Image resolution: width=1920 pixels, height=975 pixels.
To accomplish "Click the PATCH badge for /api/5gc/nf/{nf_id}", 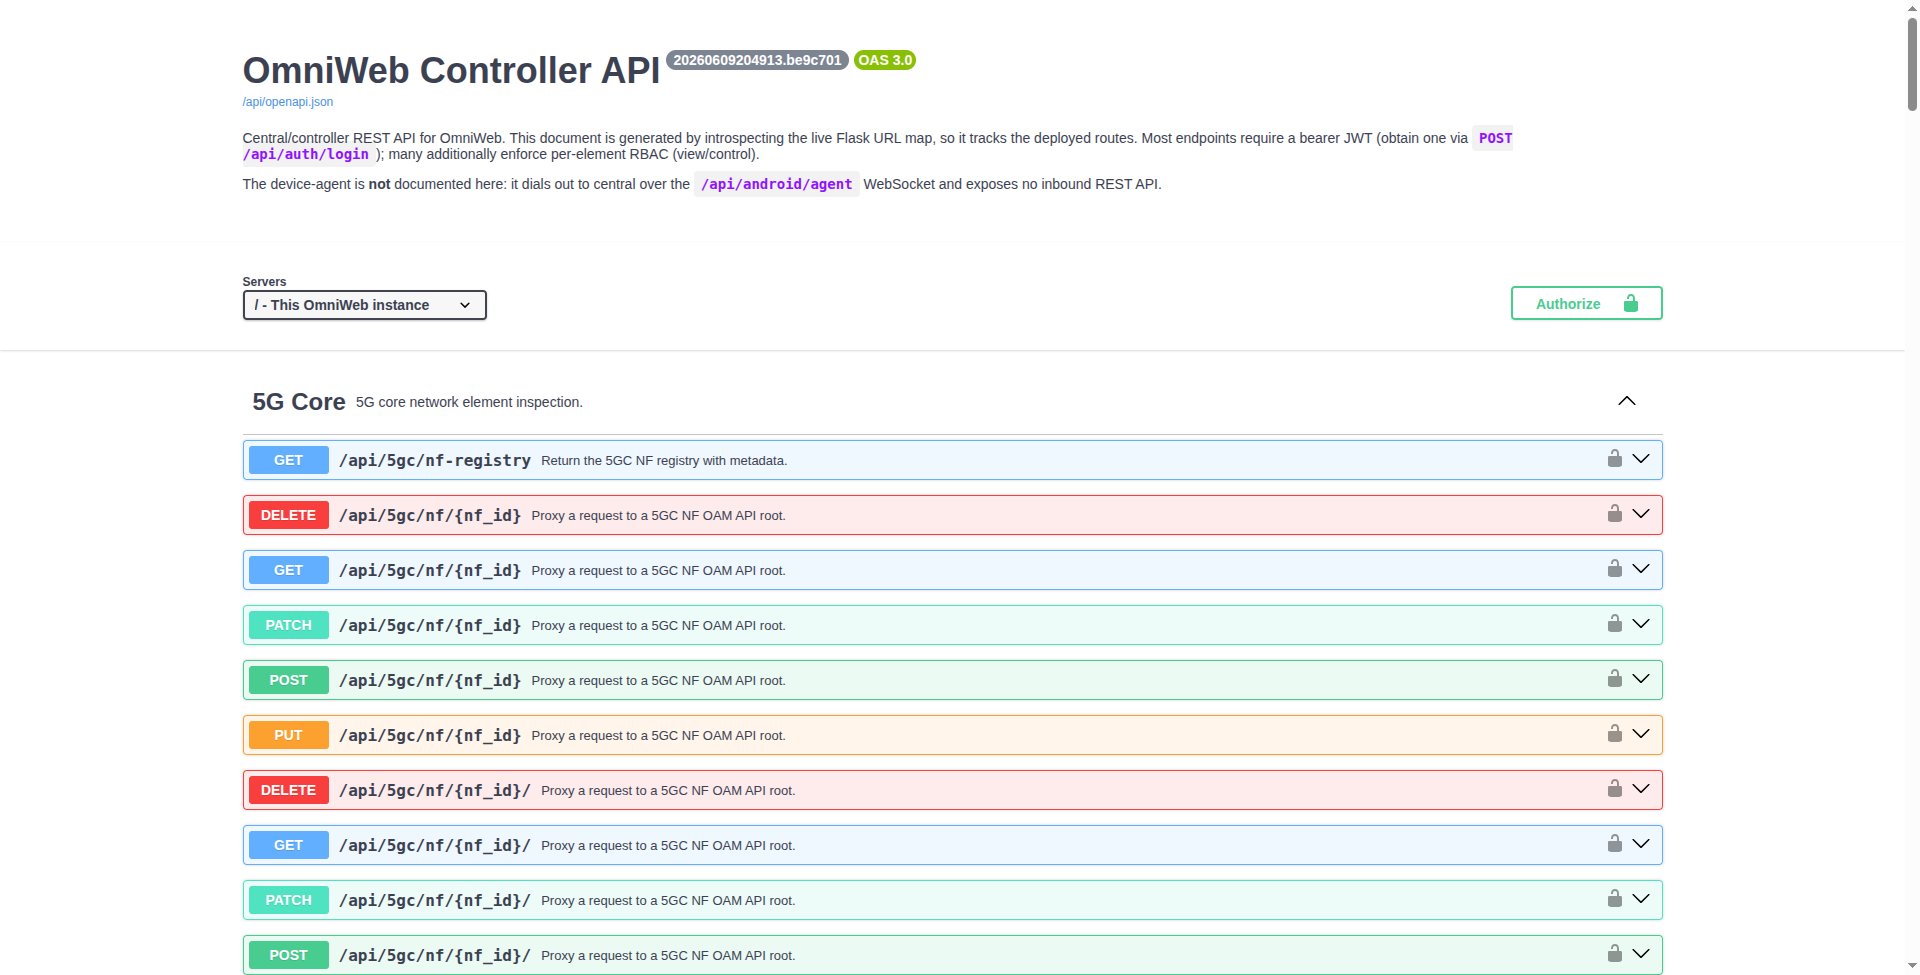I will [x=288, y=625].
